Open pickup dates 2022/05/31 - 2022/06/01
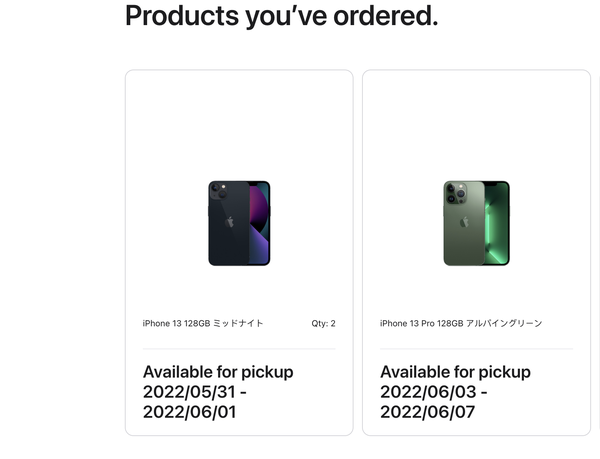The width and height of the screenshot is (600, 459). [x=194, y=402]
